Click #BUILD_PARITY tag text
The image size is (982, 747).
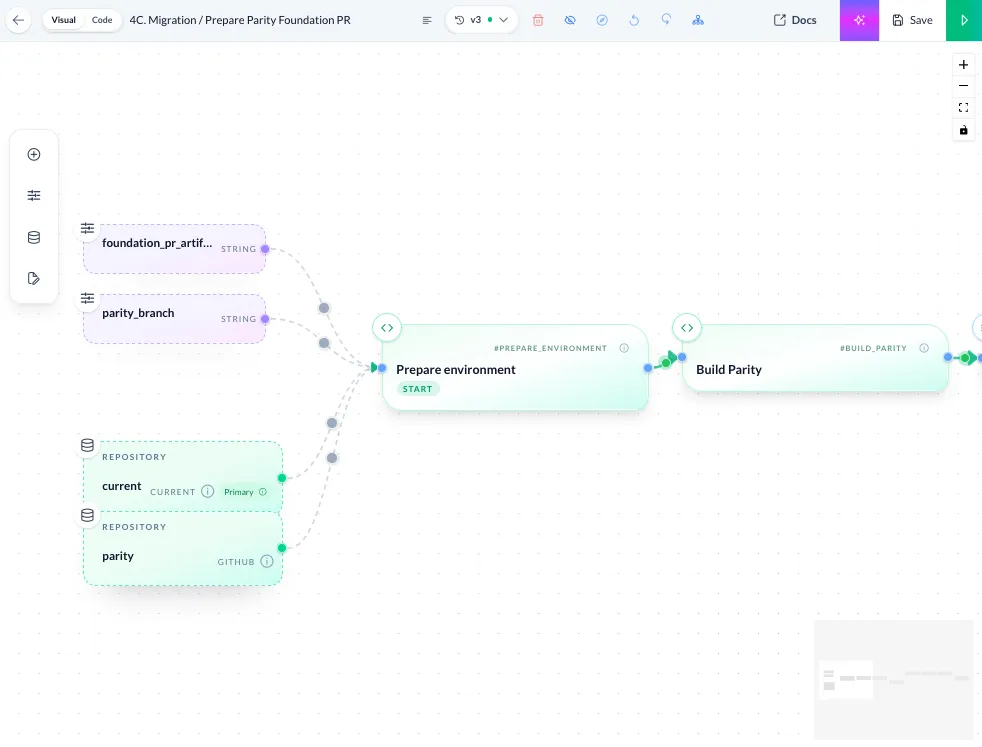(x=873, y=348)
